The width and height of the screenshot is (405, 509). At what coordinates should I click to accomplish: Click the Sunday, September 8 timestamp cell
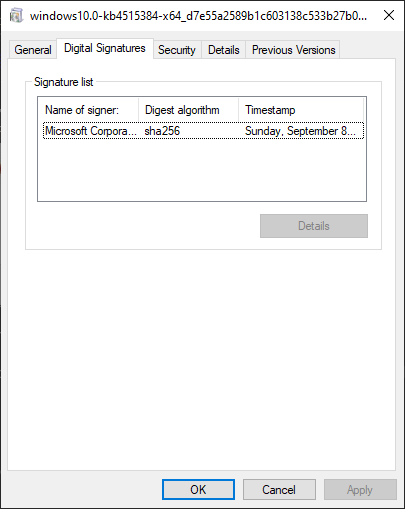tap(300, 131)
